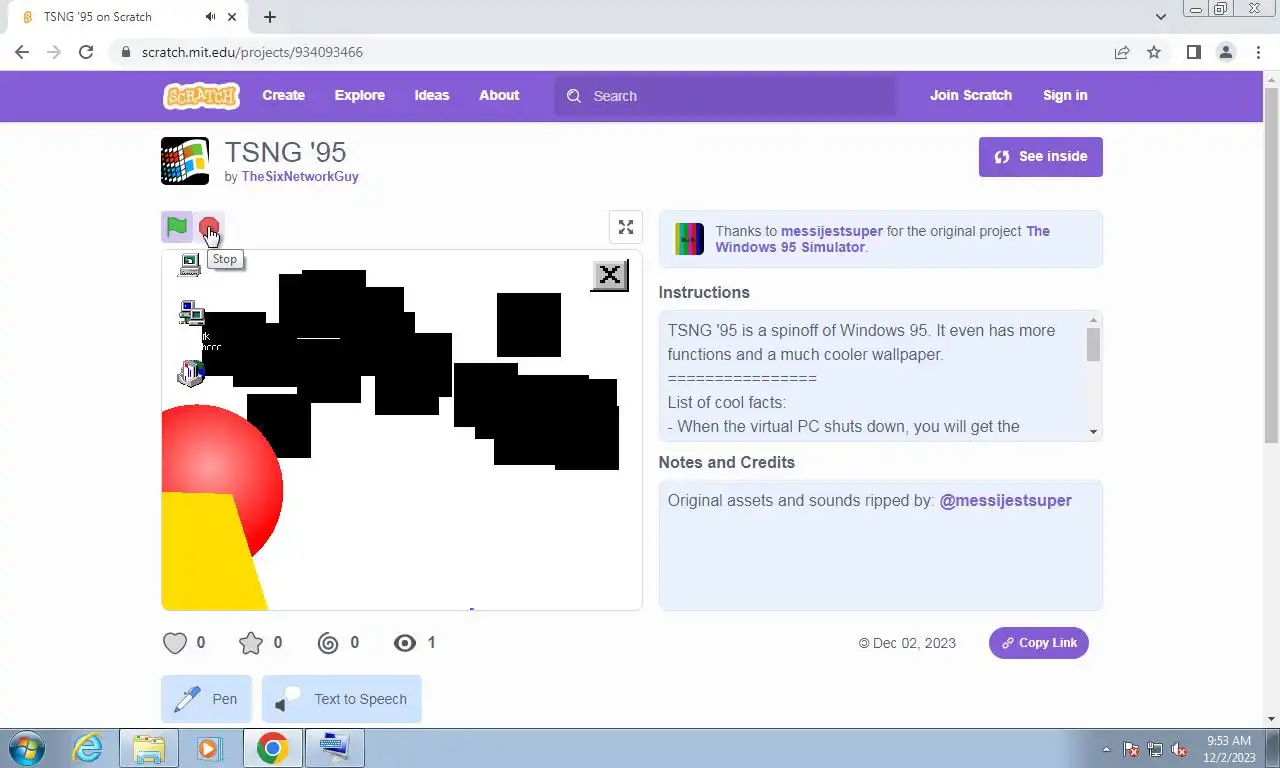Open a new browser tab

270,17
